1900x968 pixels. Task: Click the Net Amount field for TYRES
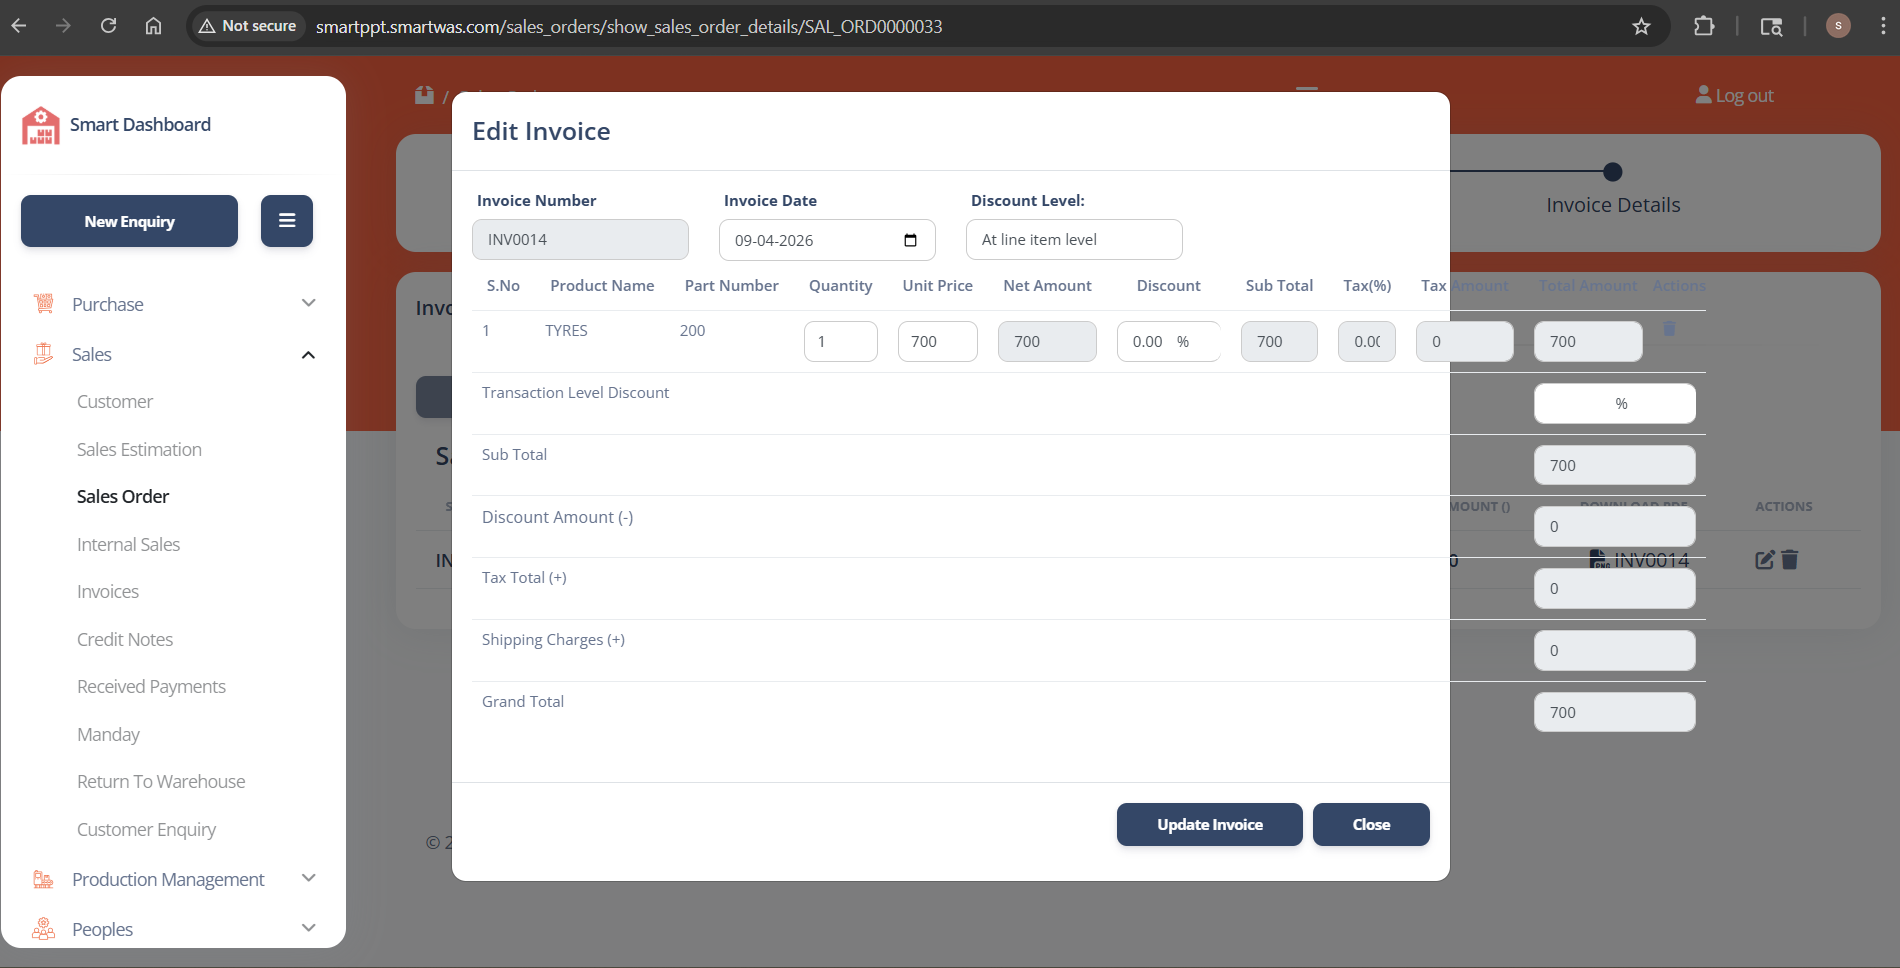(x=1047, y=342)
